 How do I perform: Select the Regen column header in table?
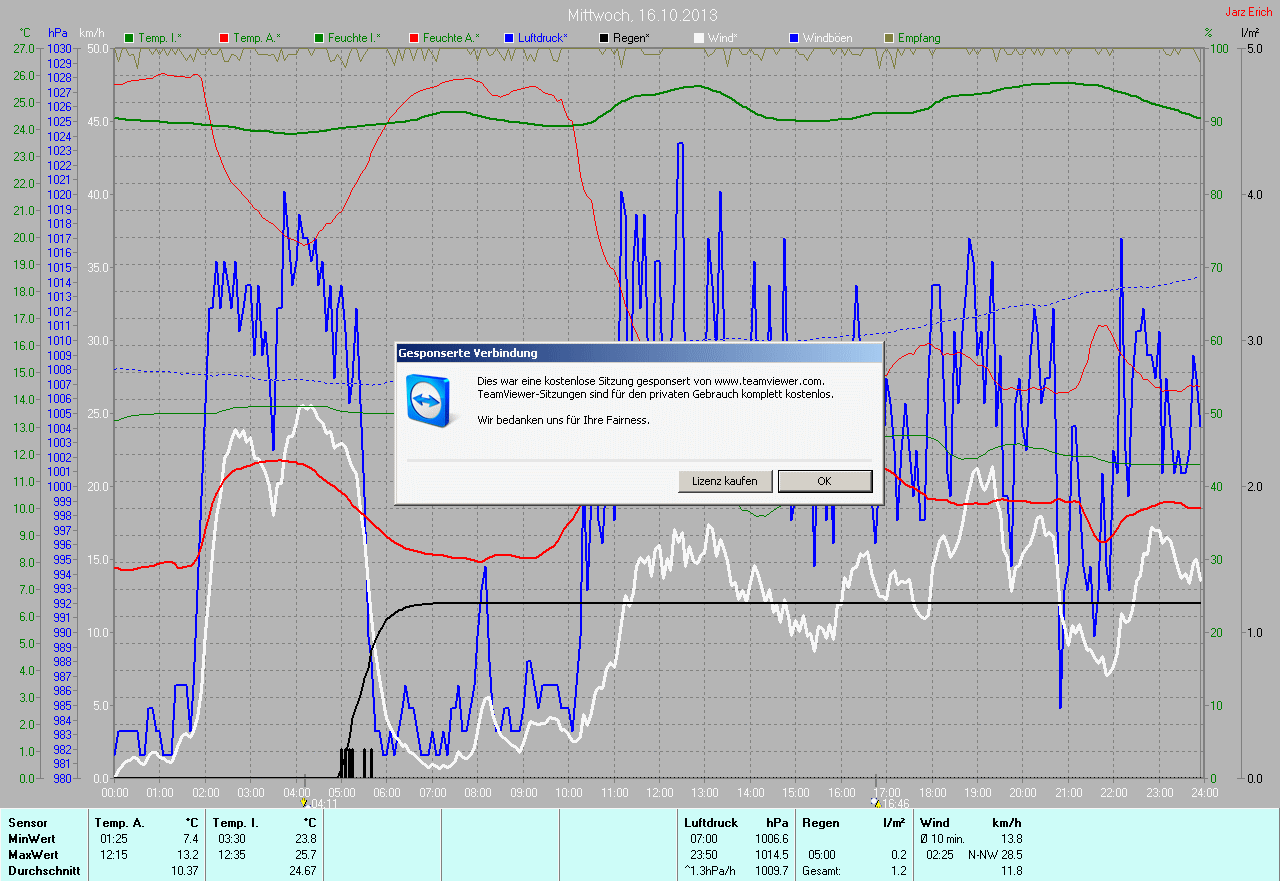point(822,822)
